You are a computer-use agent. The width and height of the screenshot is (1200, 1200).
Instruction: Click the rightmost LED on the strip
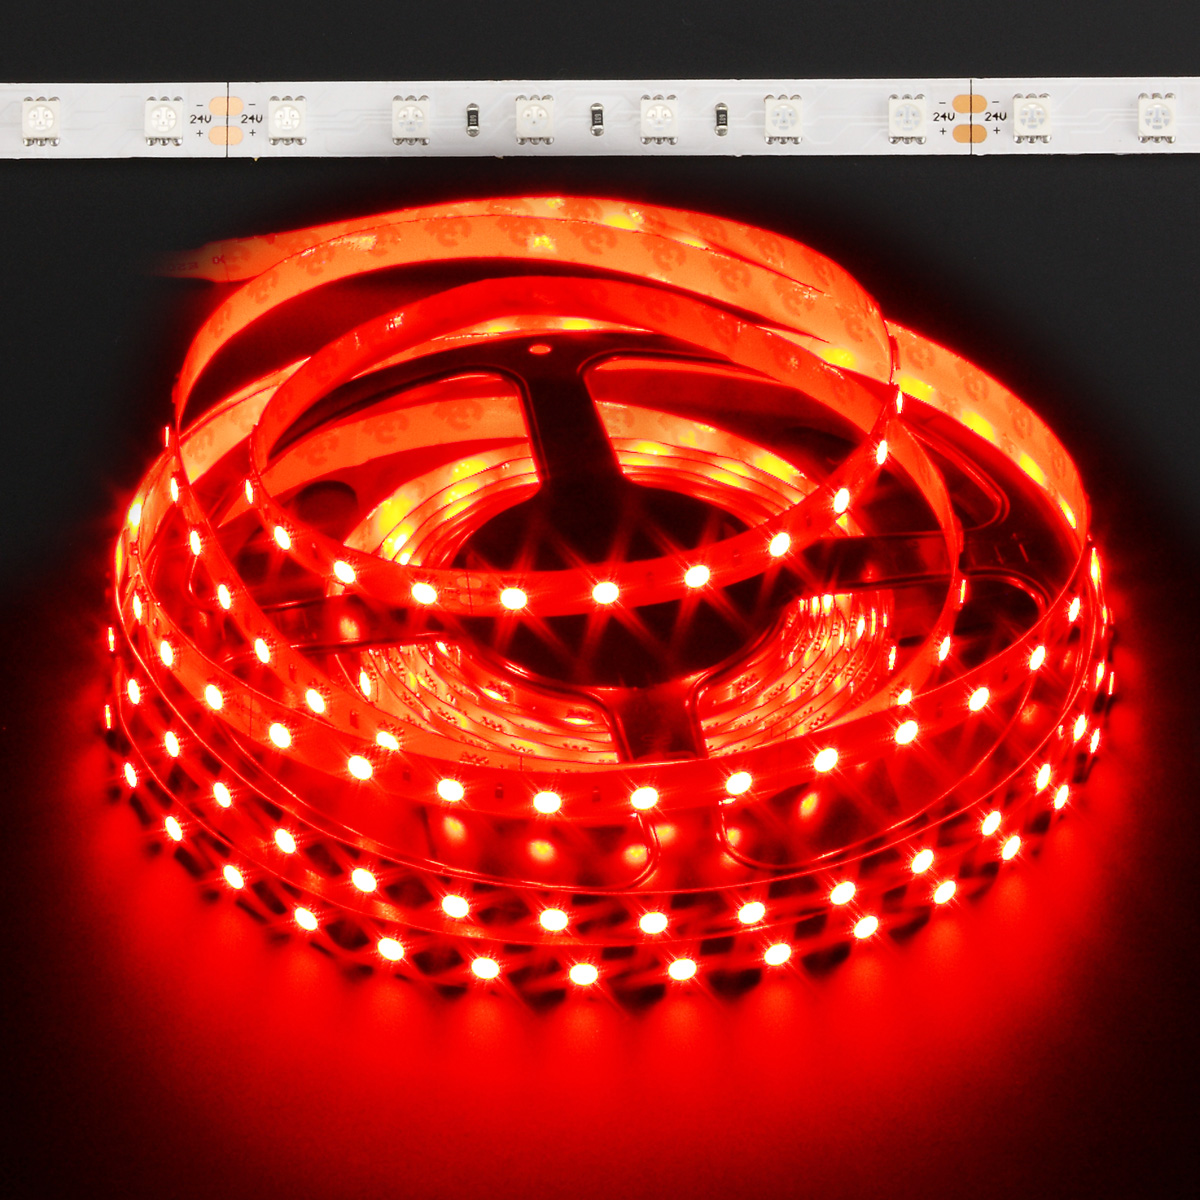(x=1156, y=119)
